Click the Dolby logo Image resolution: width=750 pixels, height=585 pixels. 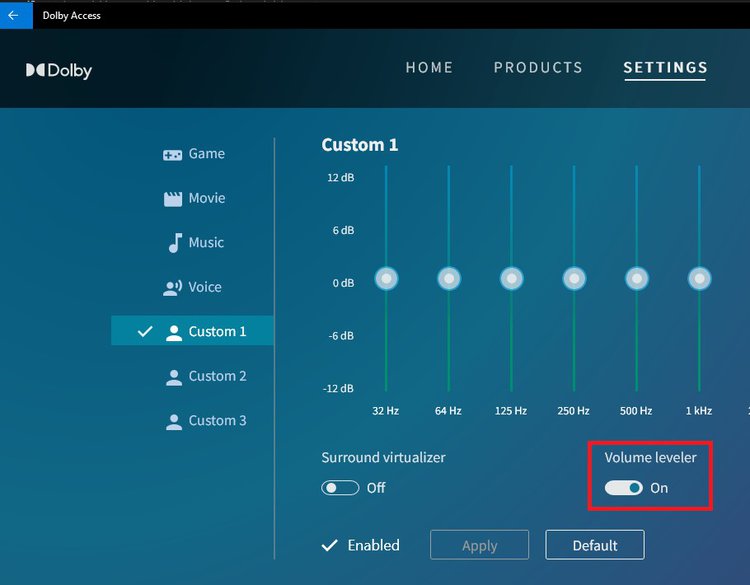point(58,71)
